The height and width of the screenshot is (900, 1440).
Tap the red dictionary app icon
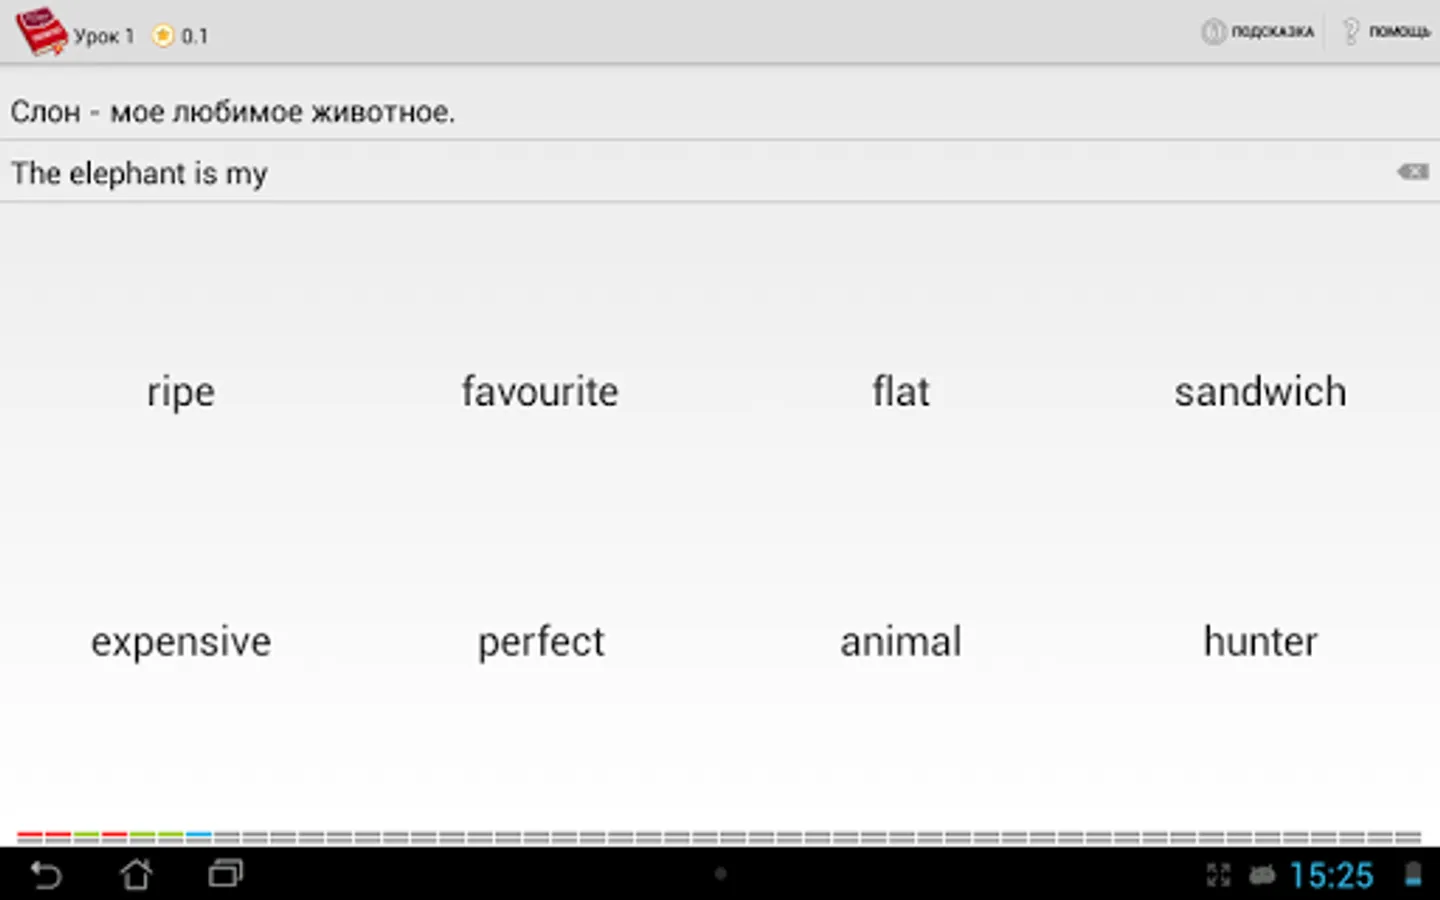[x=40, y=32]
